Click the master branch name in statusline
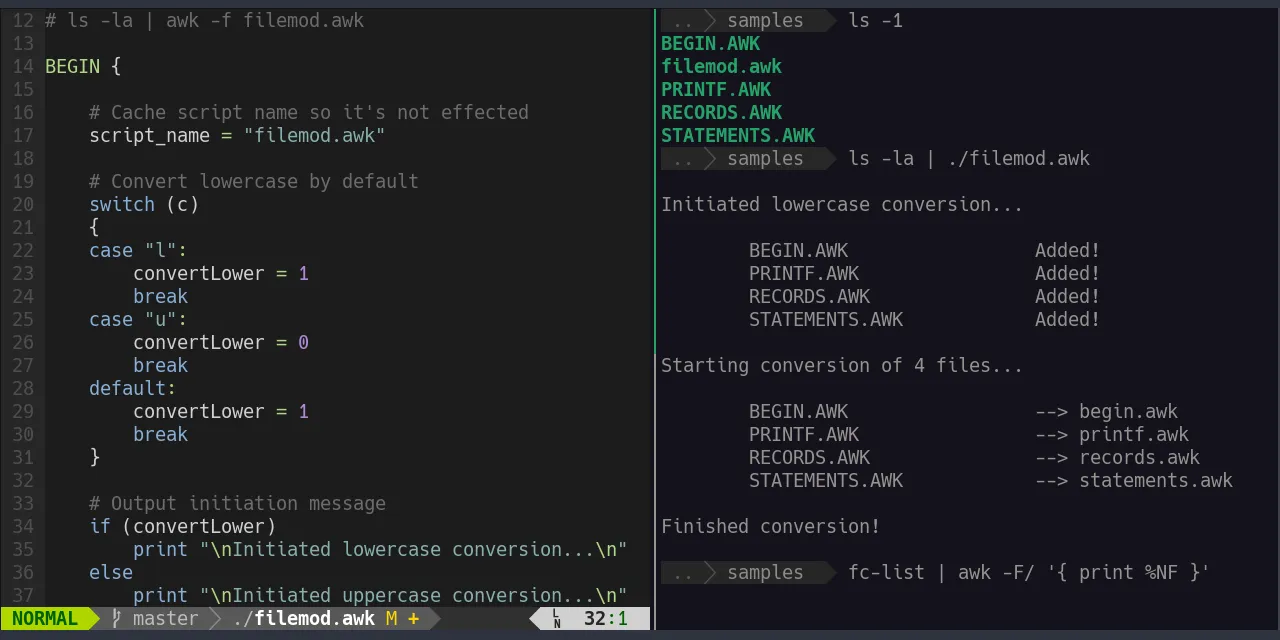The image size is (1280, 640). (165, 619)
